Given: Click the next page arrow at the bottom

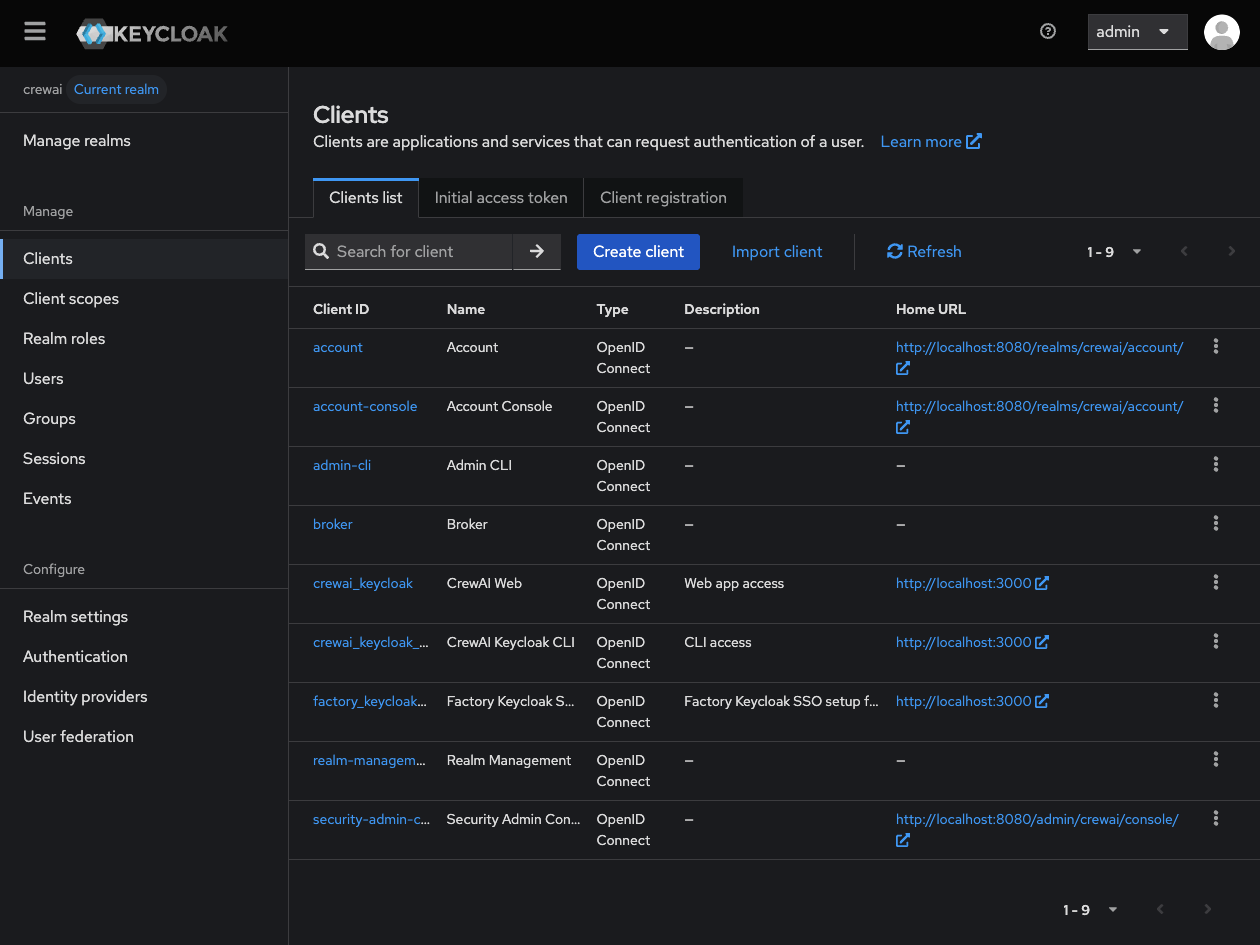Looking at the screenshot, I should pos(1207,909).
